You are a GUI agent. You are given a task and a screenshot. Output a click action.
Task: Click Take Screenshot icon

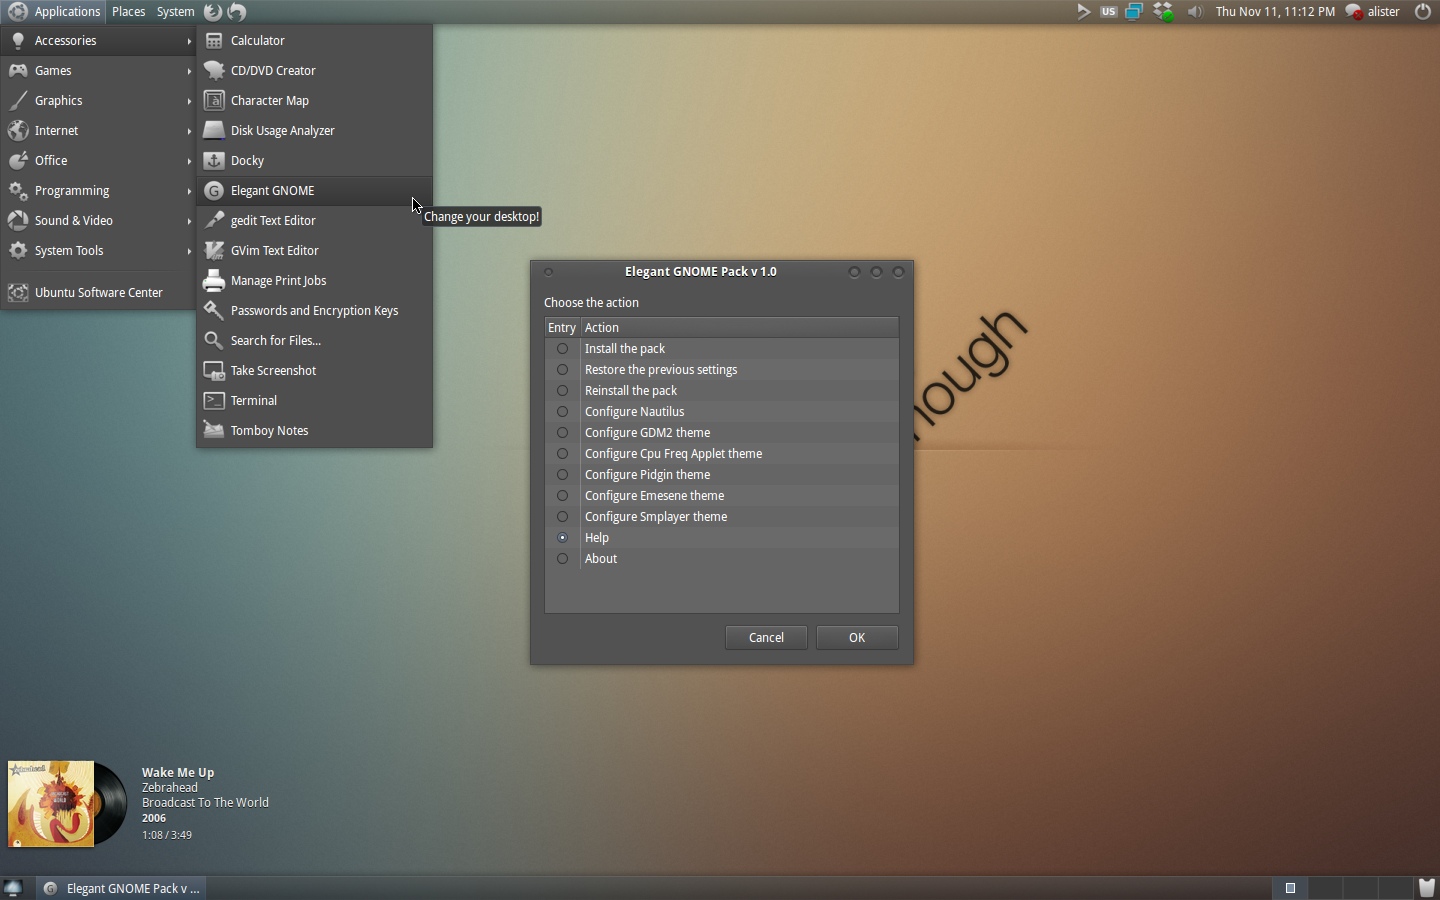coord(213,371)
